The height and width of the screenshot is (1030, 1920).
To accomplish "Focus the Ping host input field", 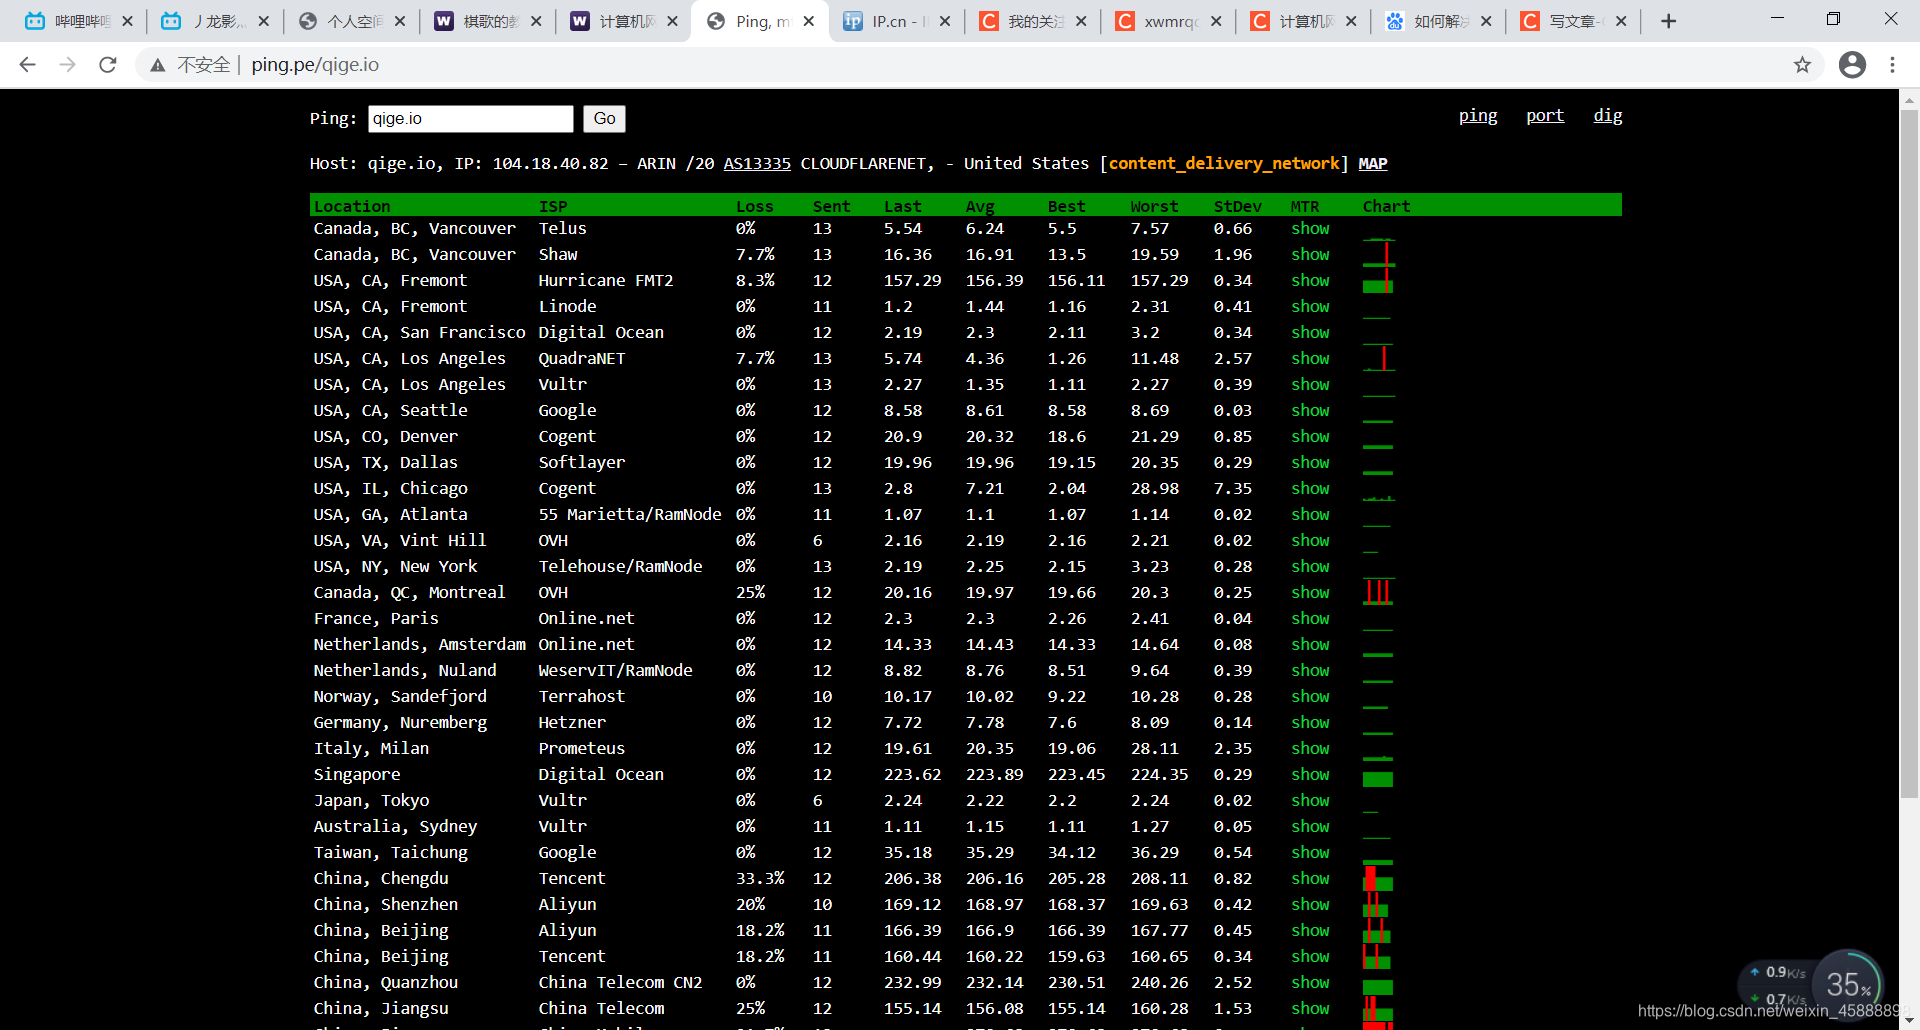I will pos(470,119).
